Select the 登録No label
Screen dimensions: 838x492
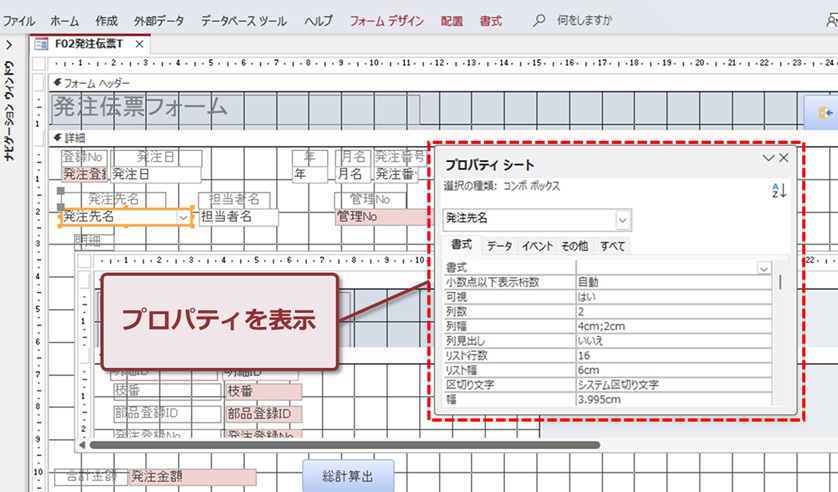coord(84,157)
